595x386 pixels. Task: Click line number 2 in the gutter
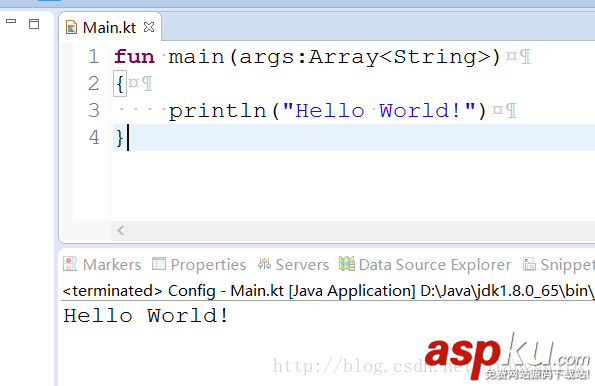tap(94, 84)
